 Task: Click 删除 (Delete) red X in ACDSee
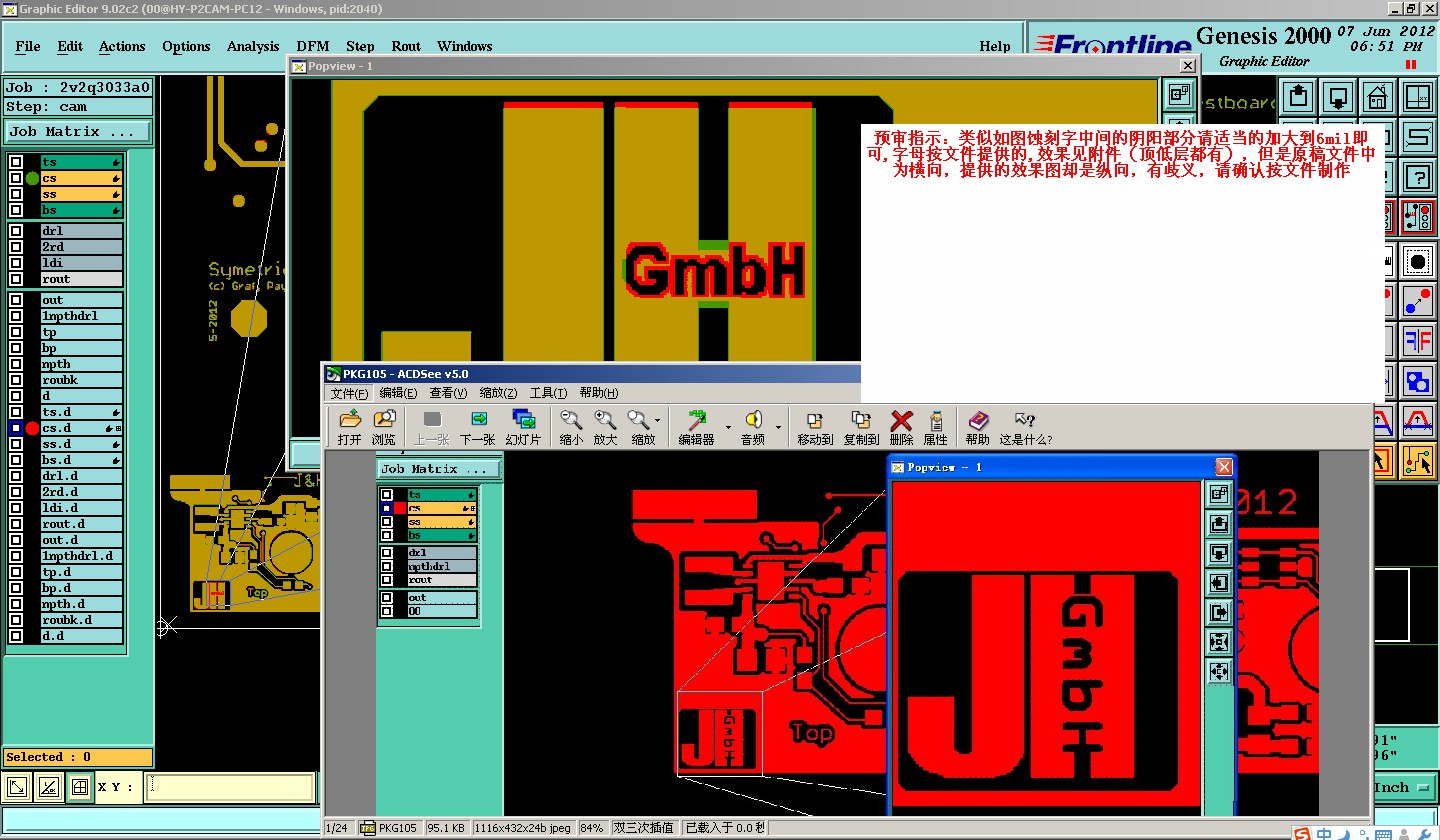coord(901,427)
